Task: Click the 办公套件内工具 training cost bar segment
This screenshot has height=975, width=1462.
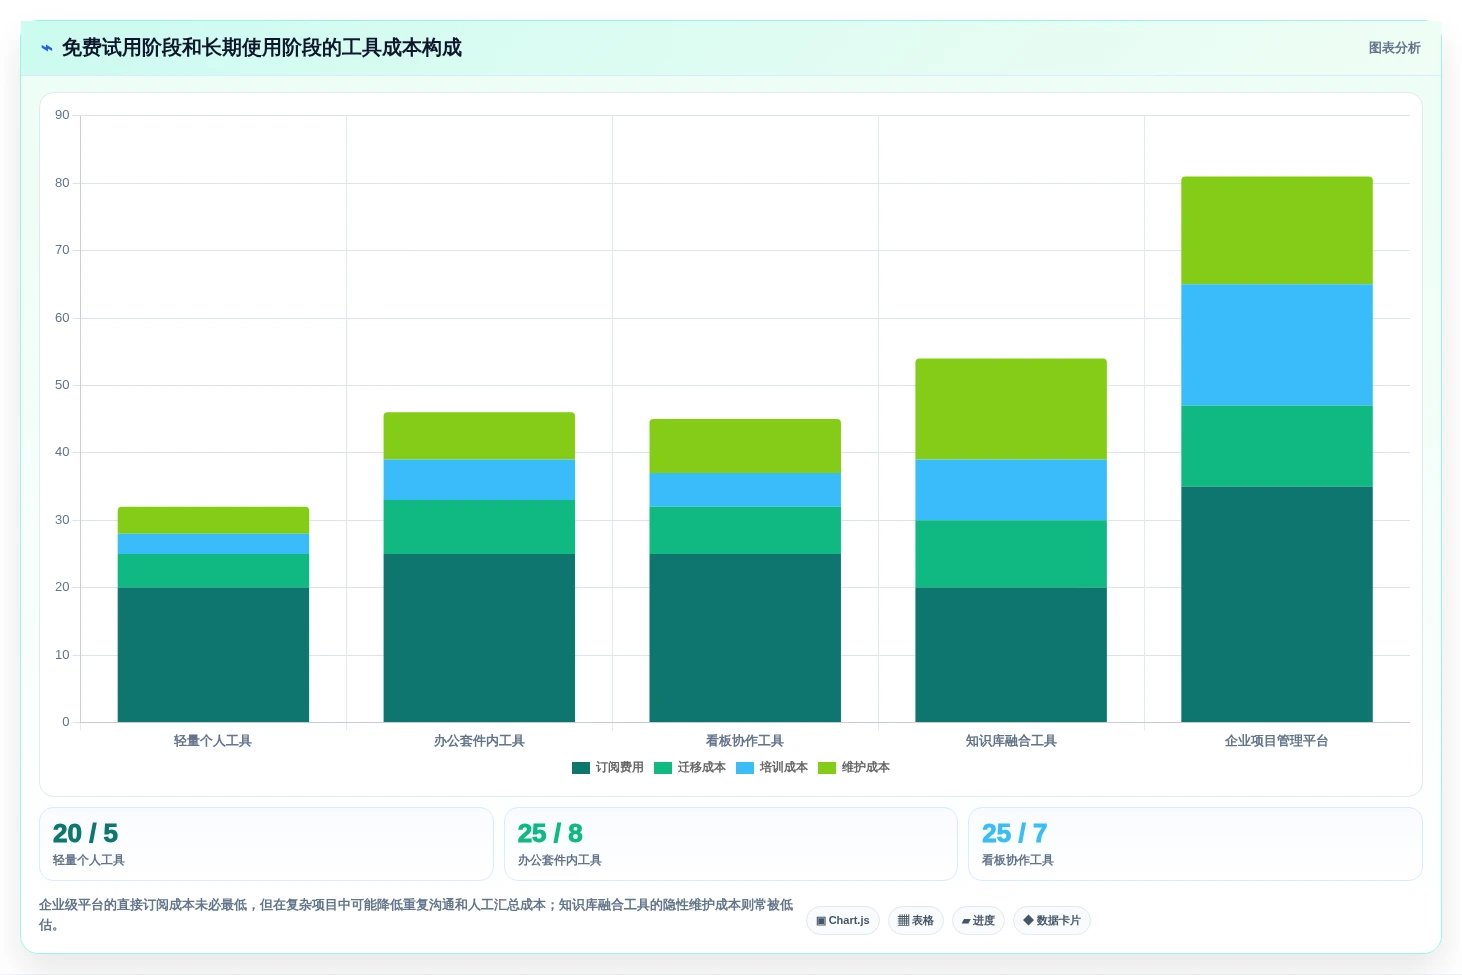Action: [x=479, y=480]
